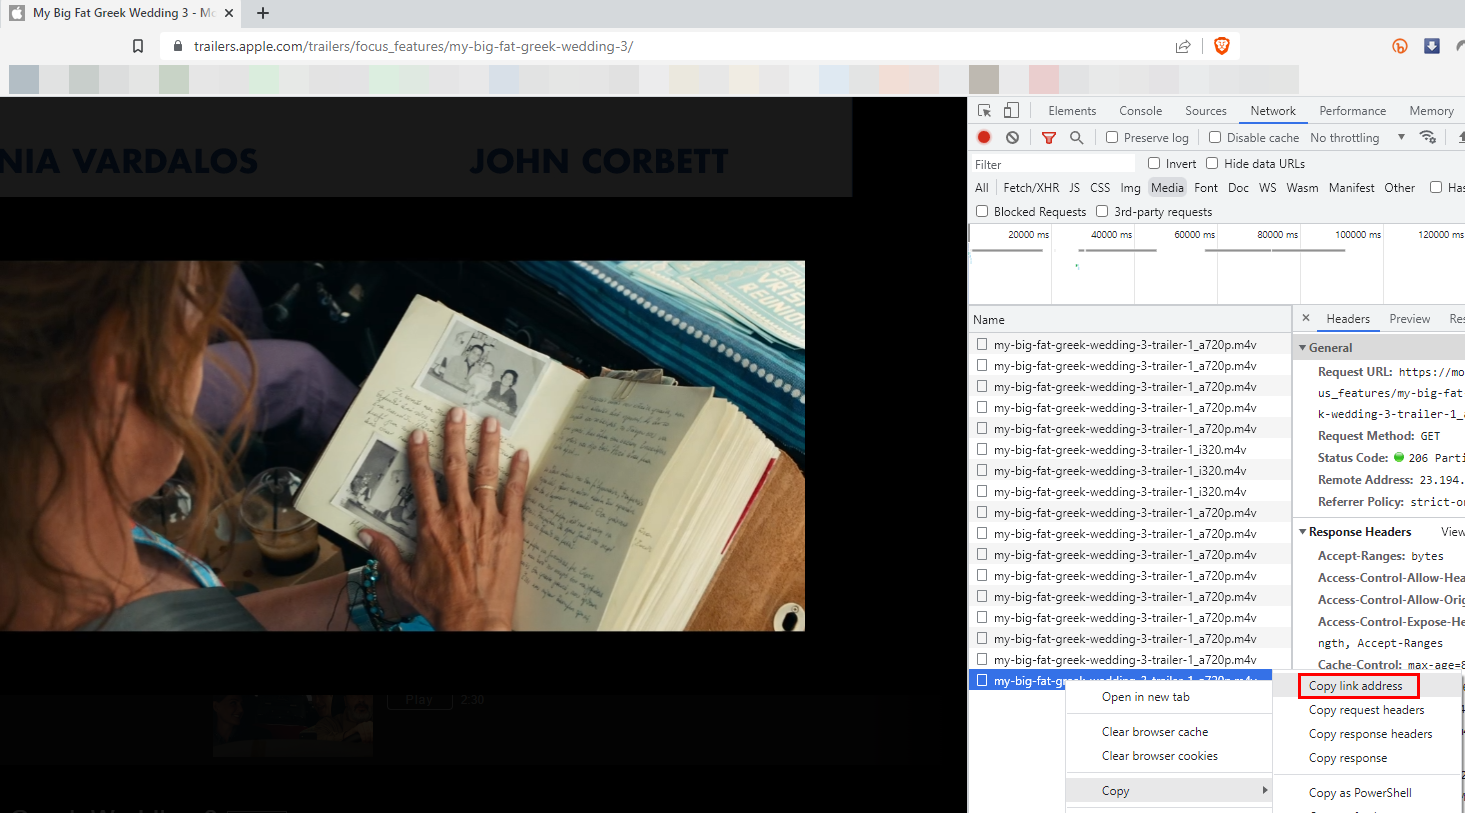1465x813 pixels.
Task: Show the Headers tab of the request
Action: coord(1348,319)
